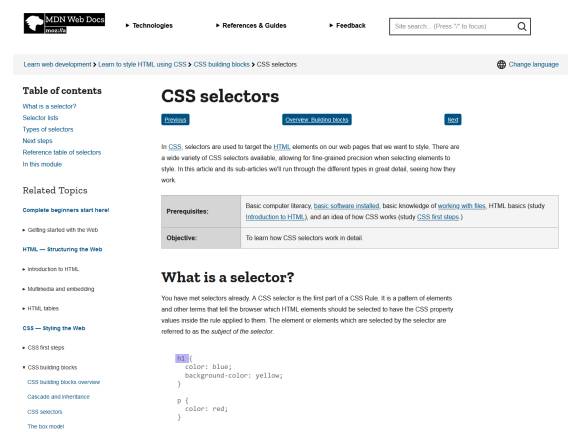Viewport: 580px width, 432px height.
Task: Click the search magnifier icon
Action: point(522,27)
